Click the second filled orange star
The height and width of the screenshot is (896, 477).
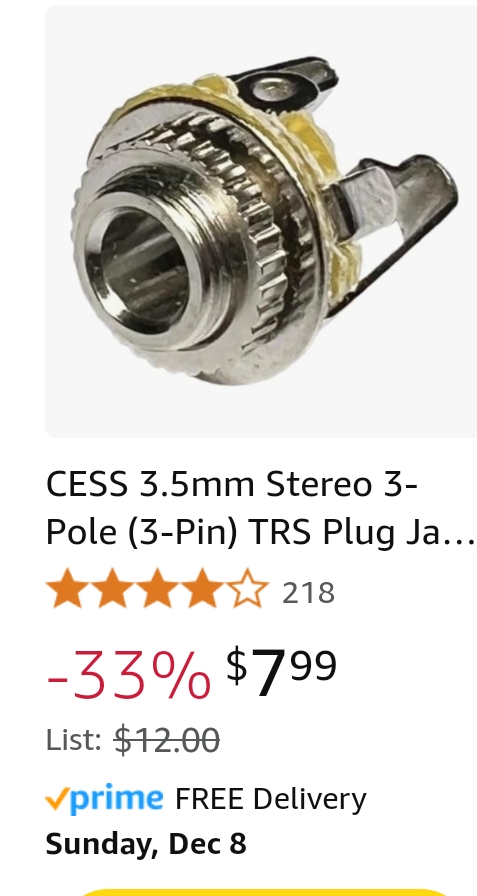[x=113, y=589]
